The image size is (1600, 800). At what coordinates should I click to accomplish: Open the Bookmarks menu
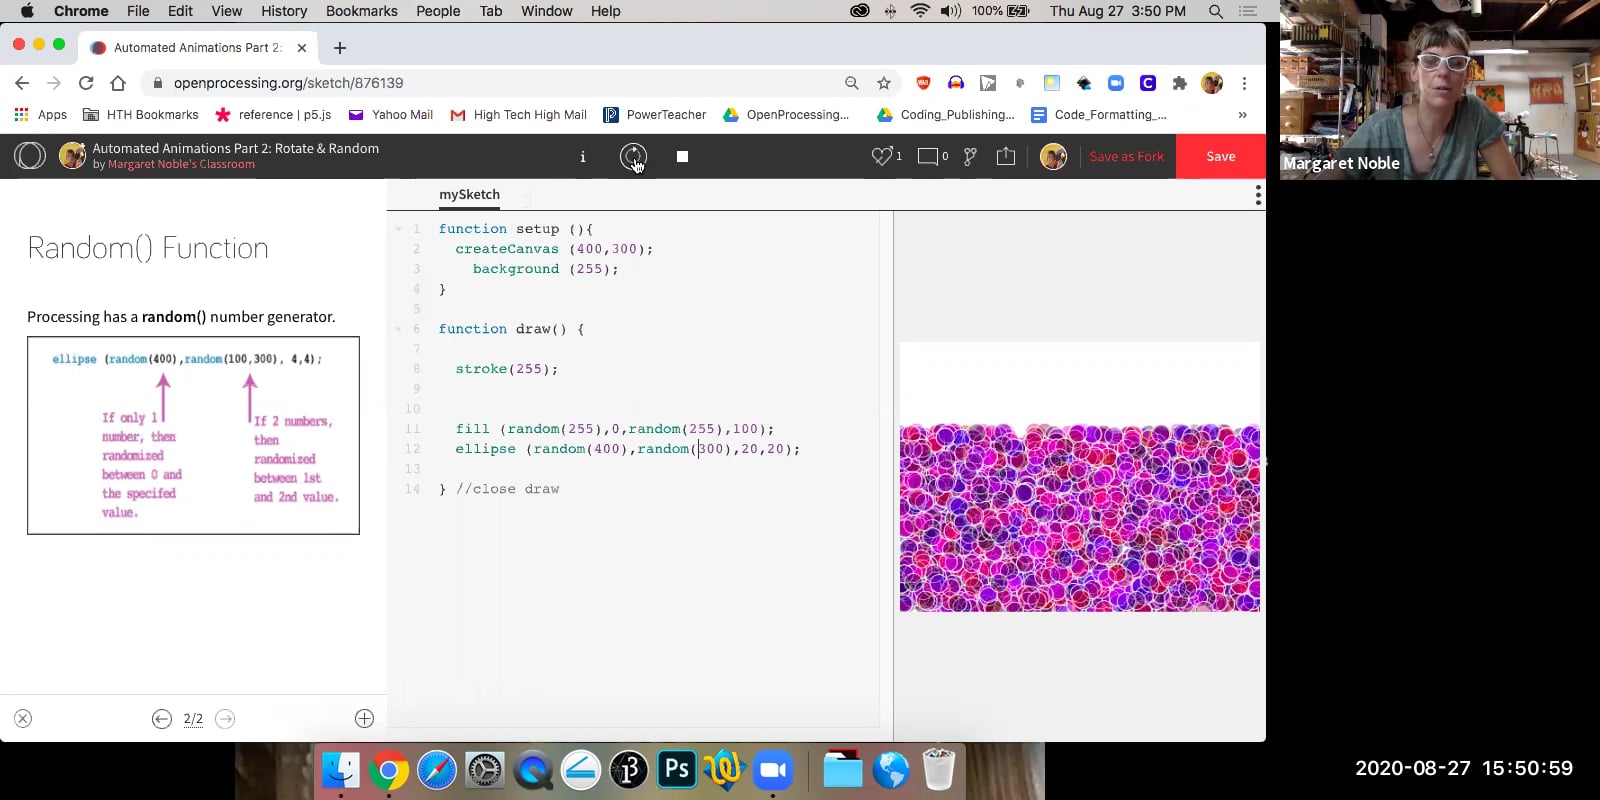(361, 11)
